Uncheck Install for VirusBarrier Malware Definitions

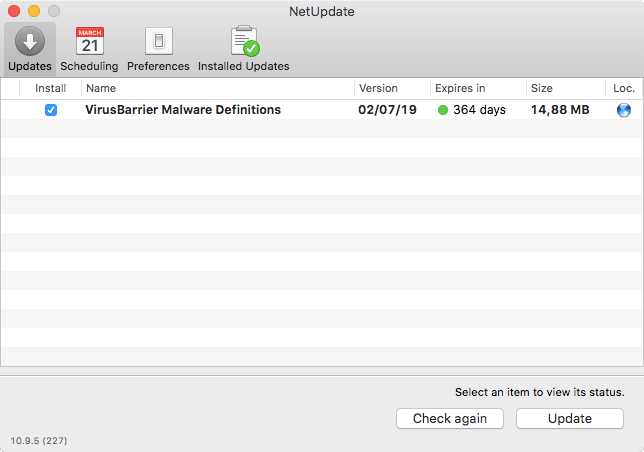[x=51, y=110]
